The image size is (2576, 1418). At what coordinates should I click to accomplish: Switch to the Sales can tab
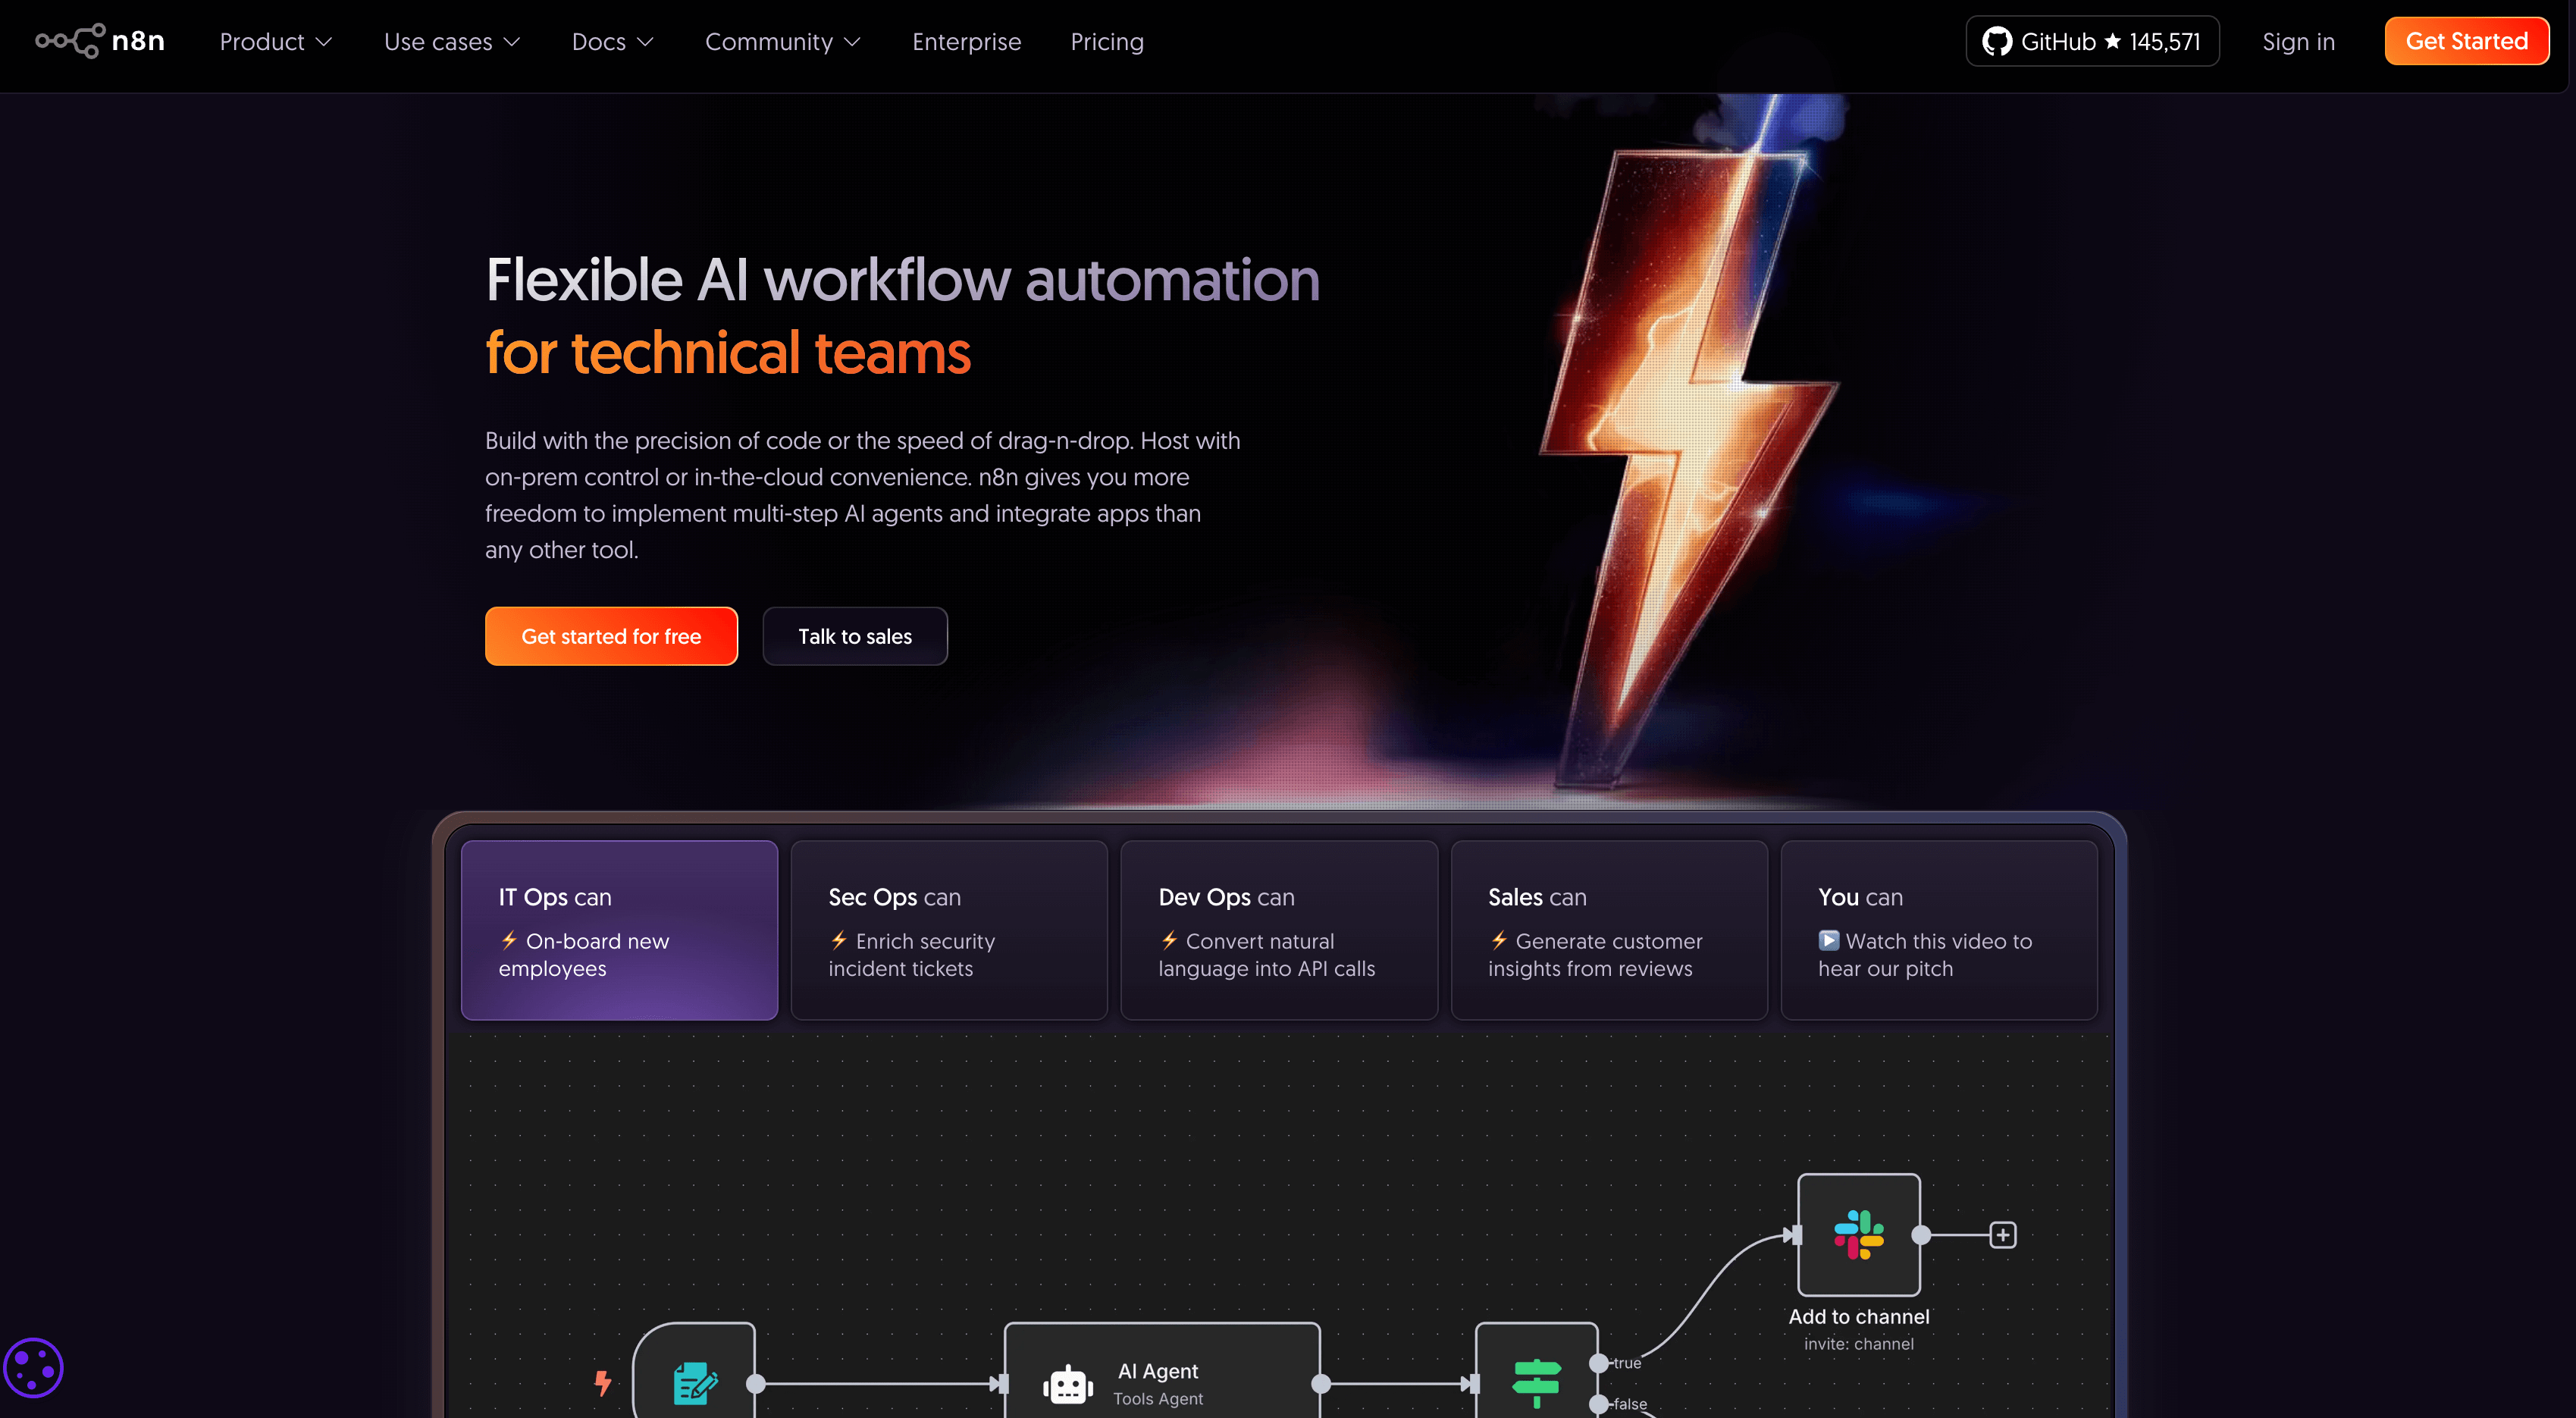1608,930
